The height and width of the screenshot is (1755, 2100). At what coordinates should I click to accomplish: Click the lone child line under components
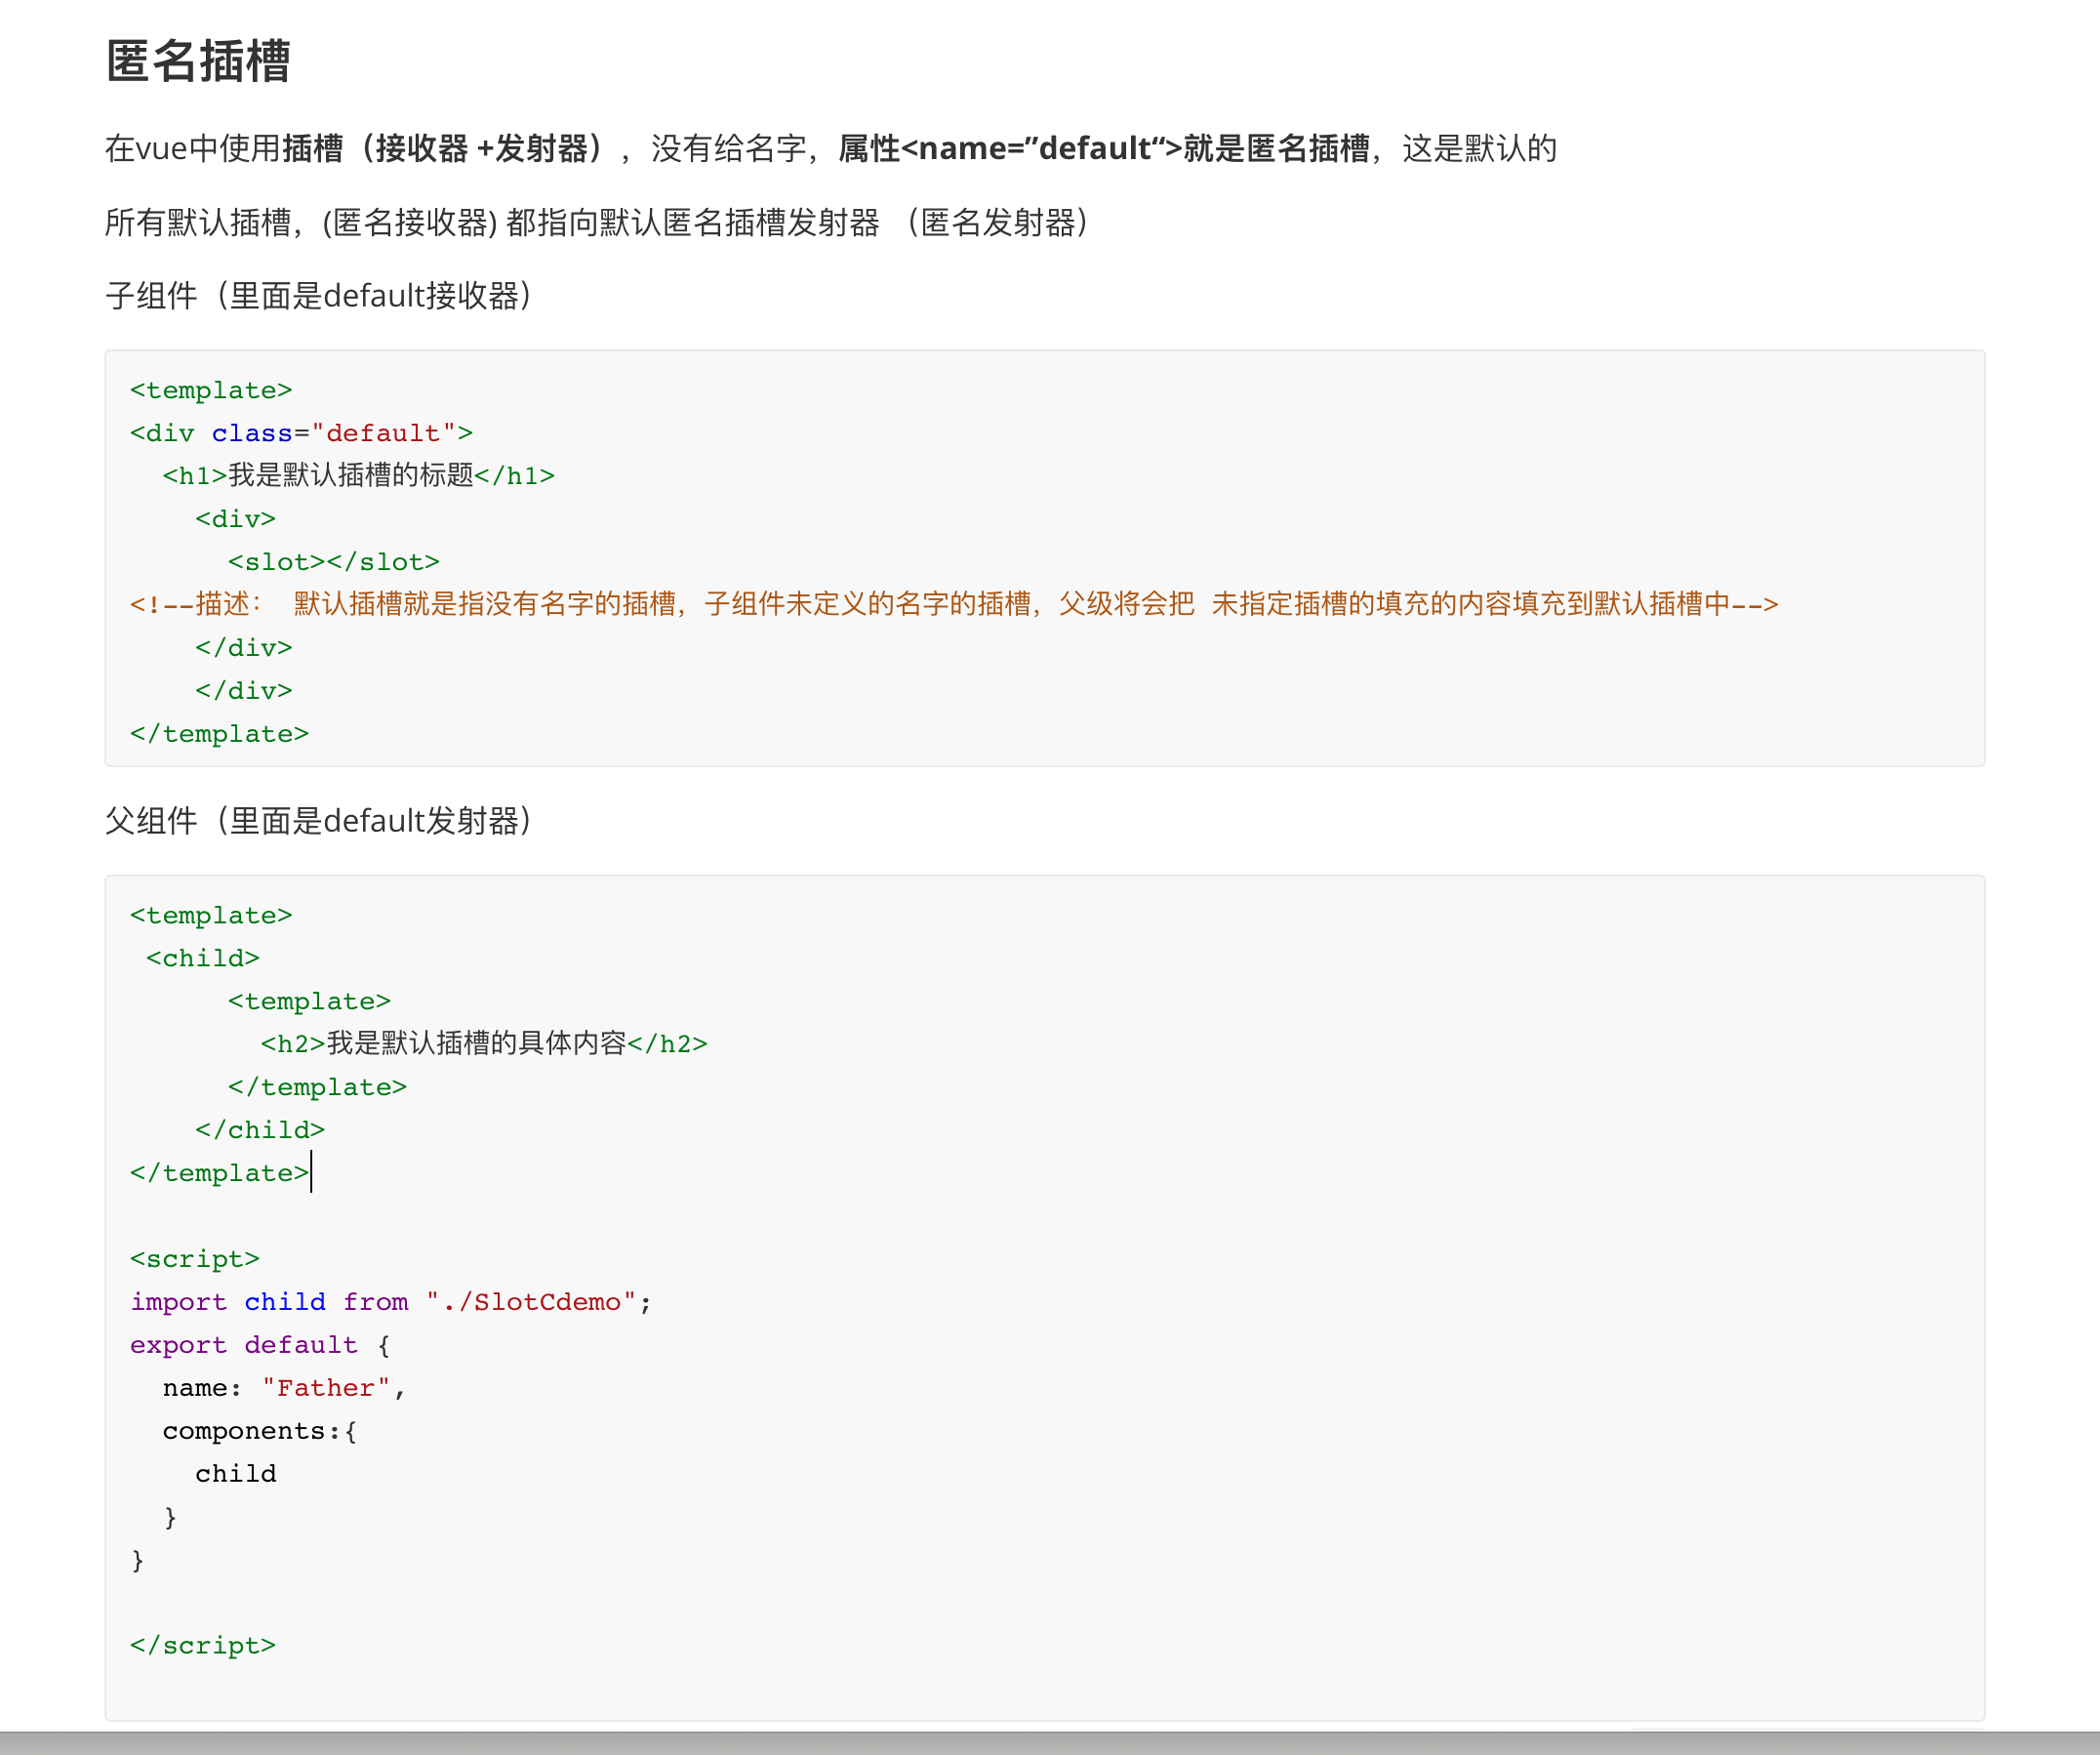coord(236,1474)
